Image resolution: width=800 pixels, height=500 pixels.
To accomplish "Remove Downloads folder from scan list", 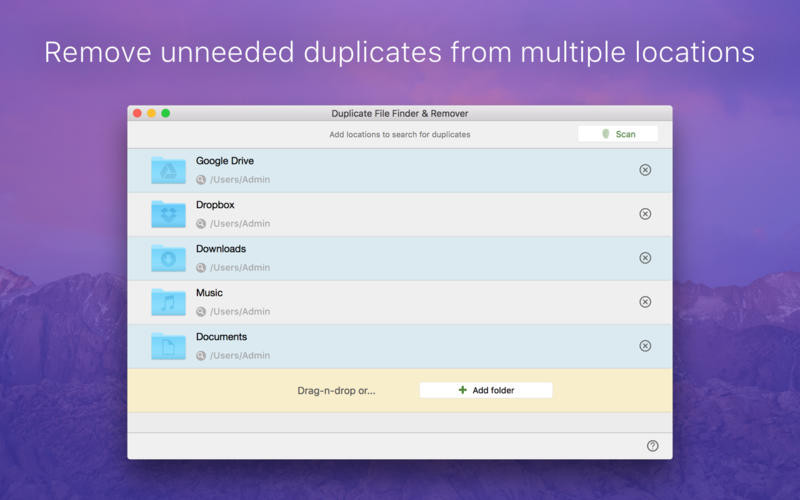I will (645, 258).
